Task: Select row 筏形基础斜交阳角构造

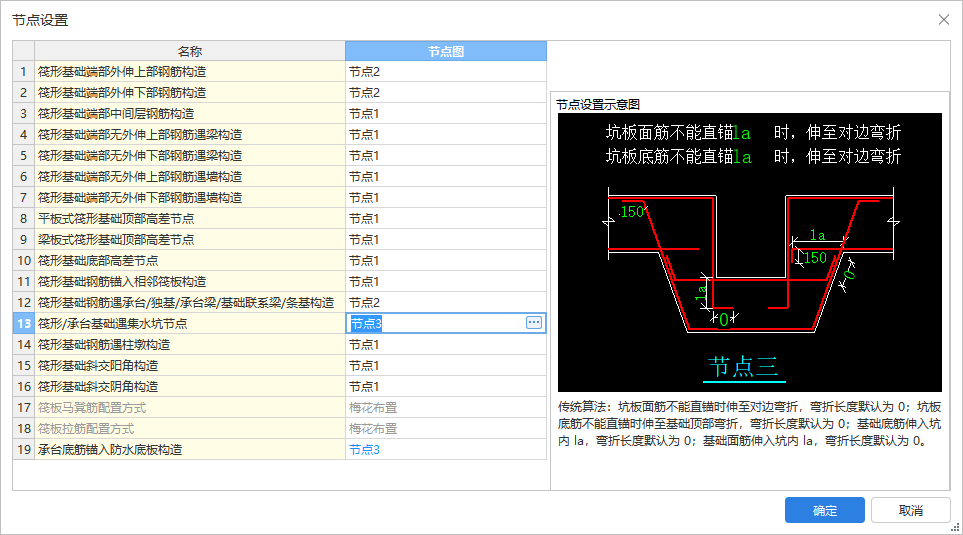Action: [190, 365]
